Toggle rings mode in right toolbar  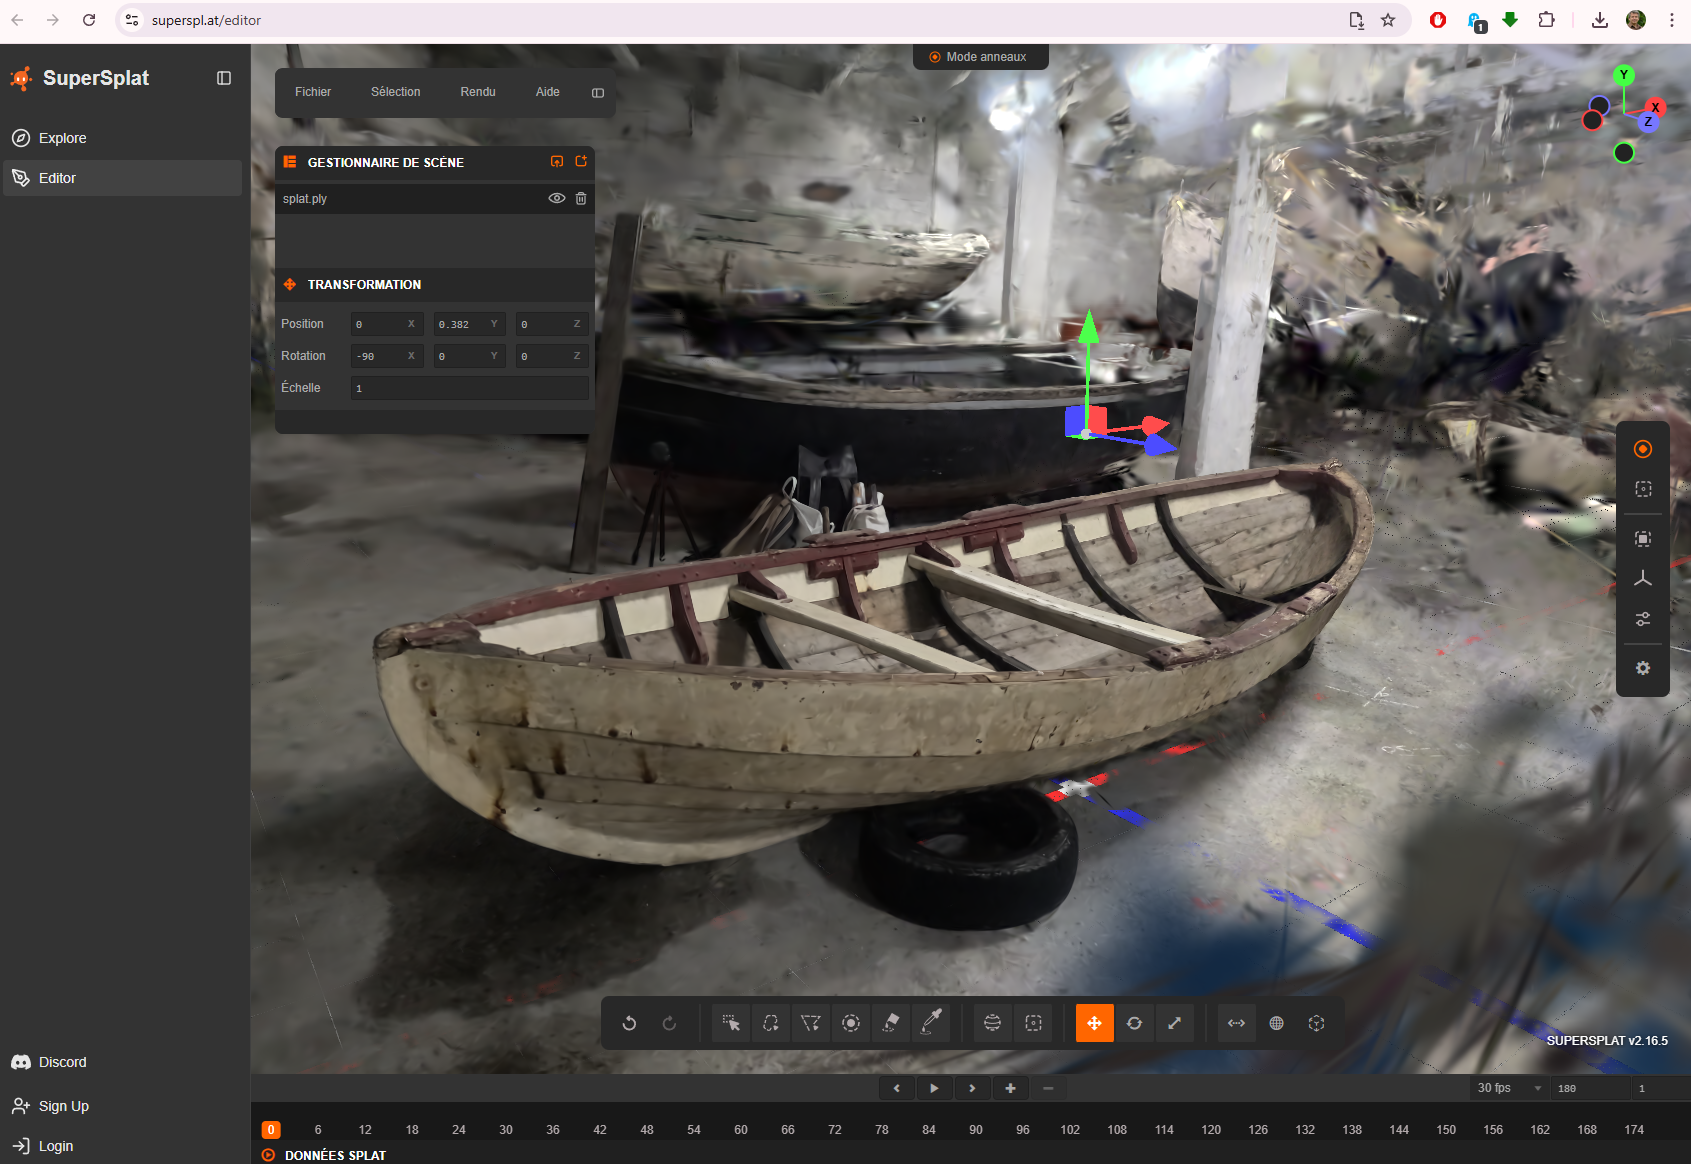coord(1643,449)
